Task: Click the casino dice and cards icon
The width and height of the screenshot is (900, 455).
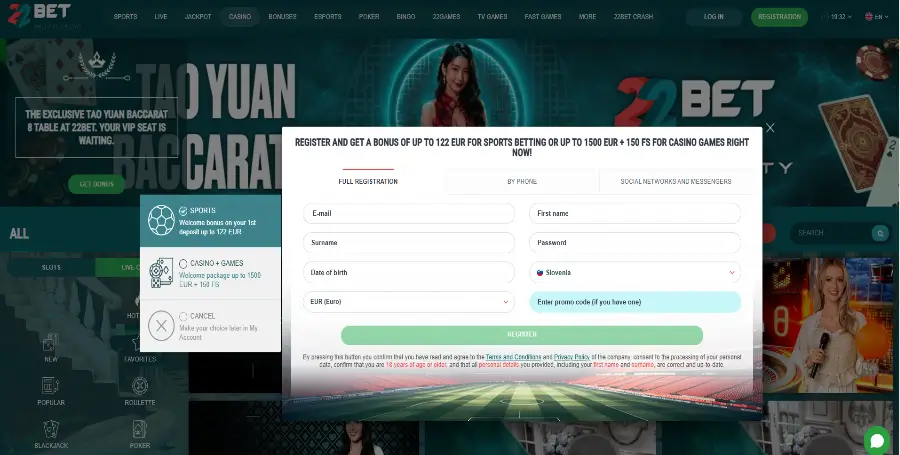Action: (161, 273)
